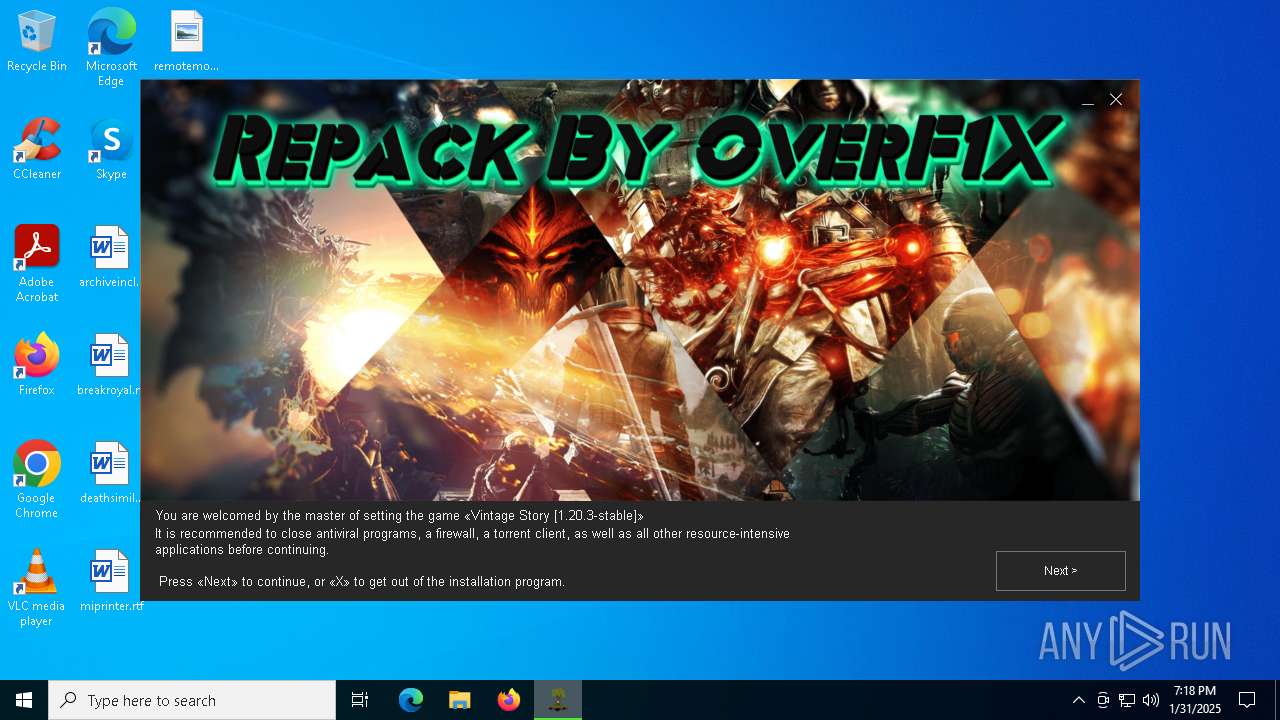The height and width of the screenshot is (720, 1280).
Task: Launch Google Chrome from the desktop
Action: tap(37, 480)
